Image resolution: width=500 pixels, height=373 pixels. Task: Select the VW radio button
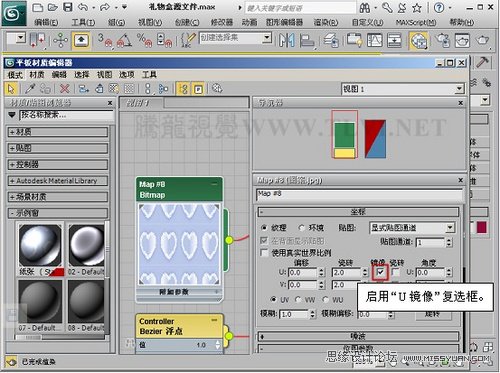coord(298,299)
